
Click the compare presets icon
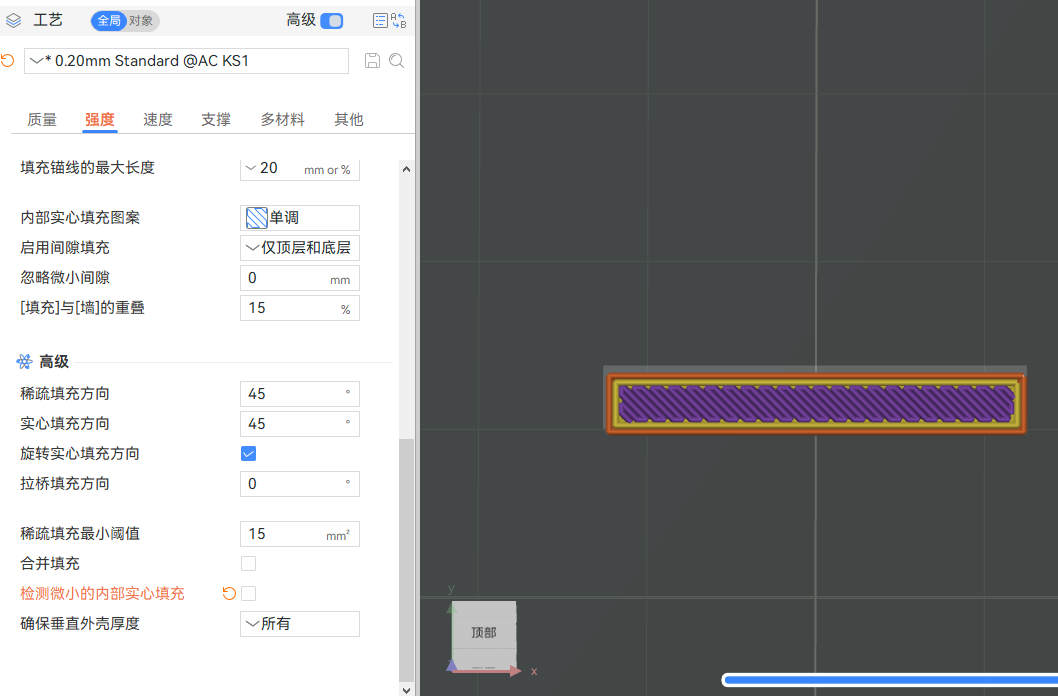click(399, 21)
